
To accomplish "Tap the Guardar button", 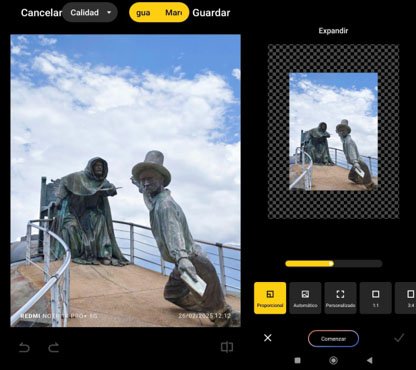I will pyautogui.click(x=211, y=13).
